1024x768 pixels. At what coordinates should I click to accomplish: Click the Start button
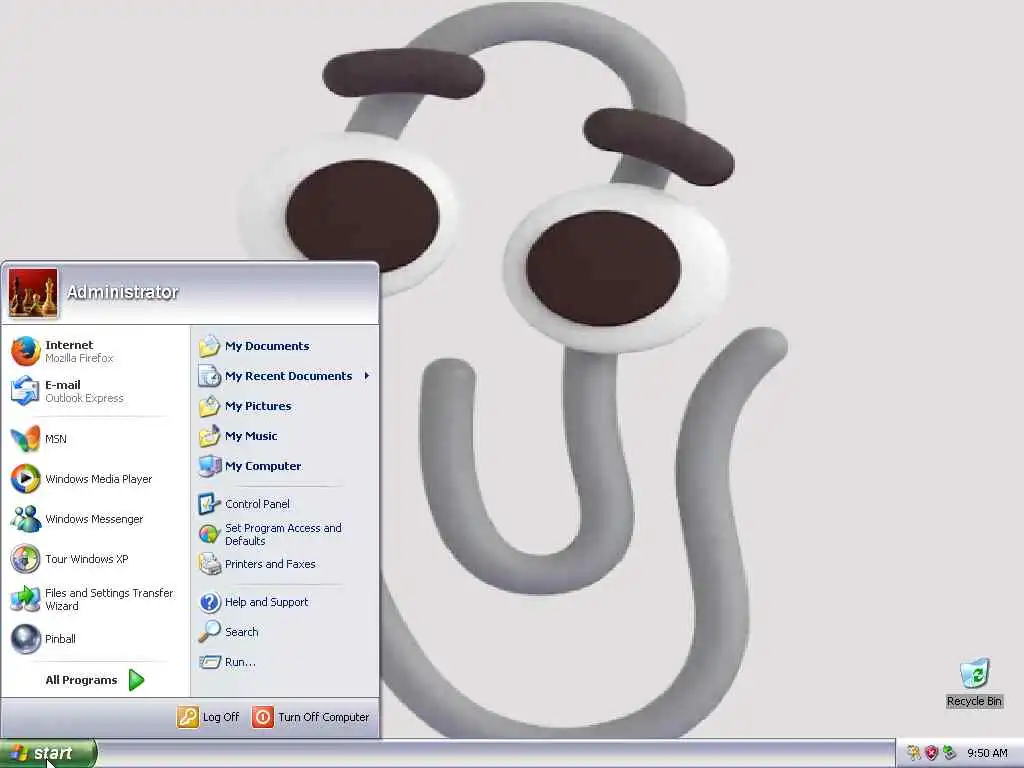click(48, 754)
